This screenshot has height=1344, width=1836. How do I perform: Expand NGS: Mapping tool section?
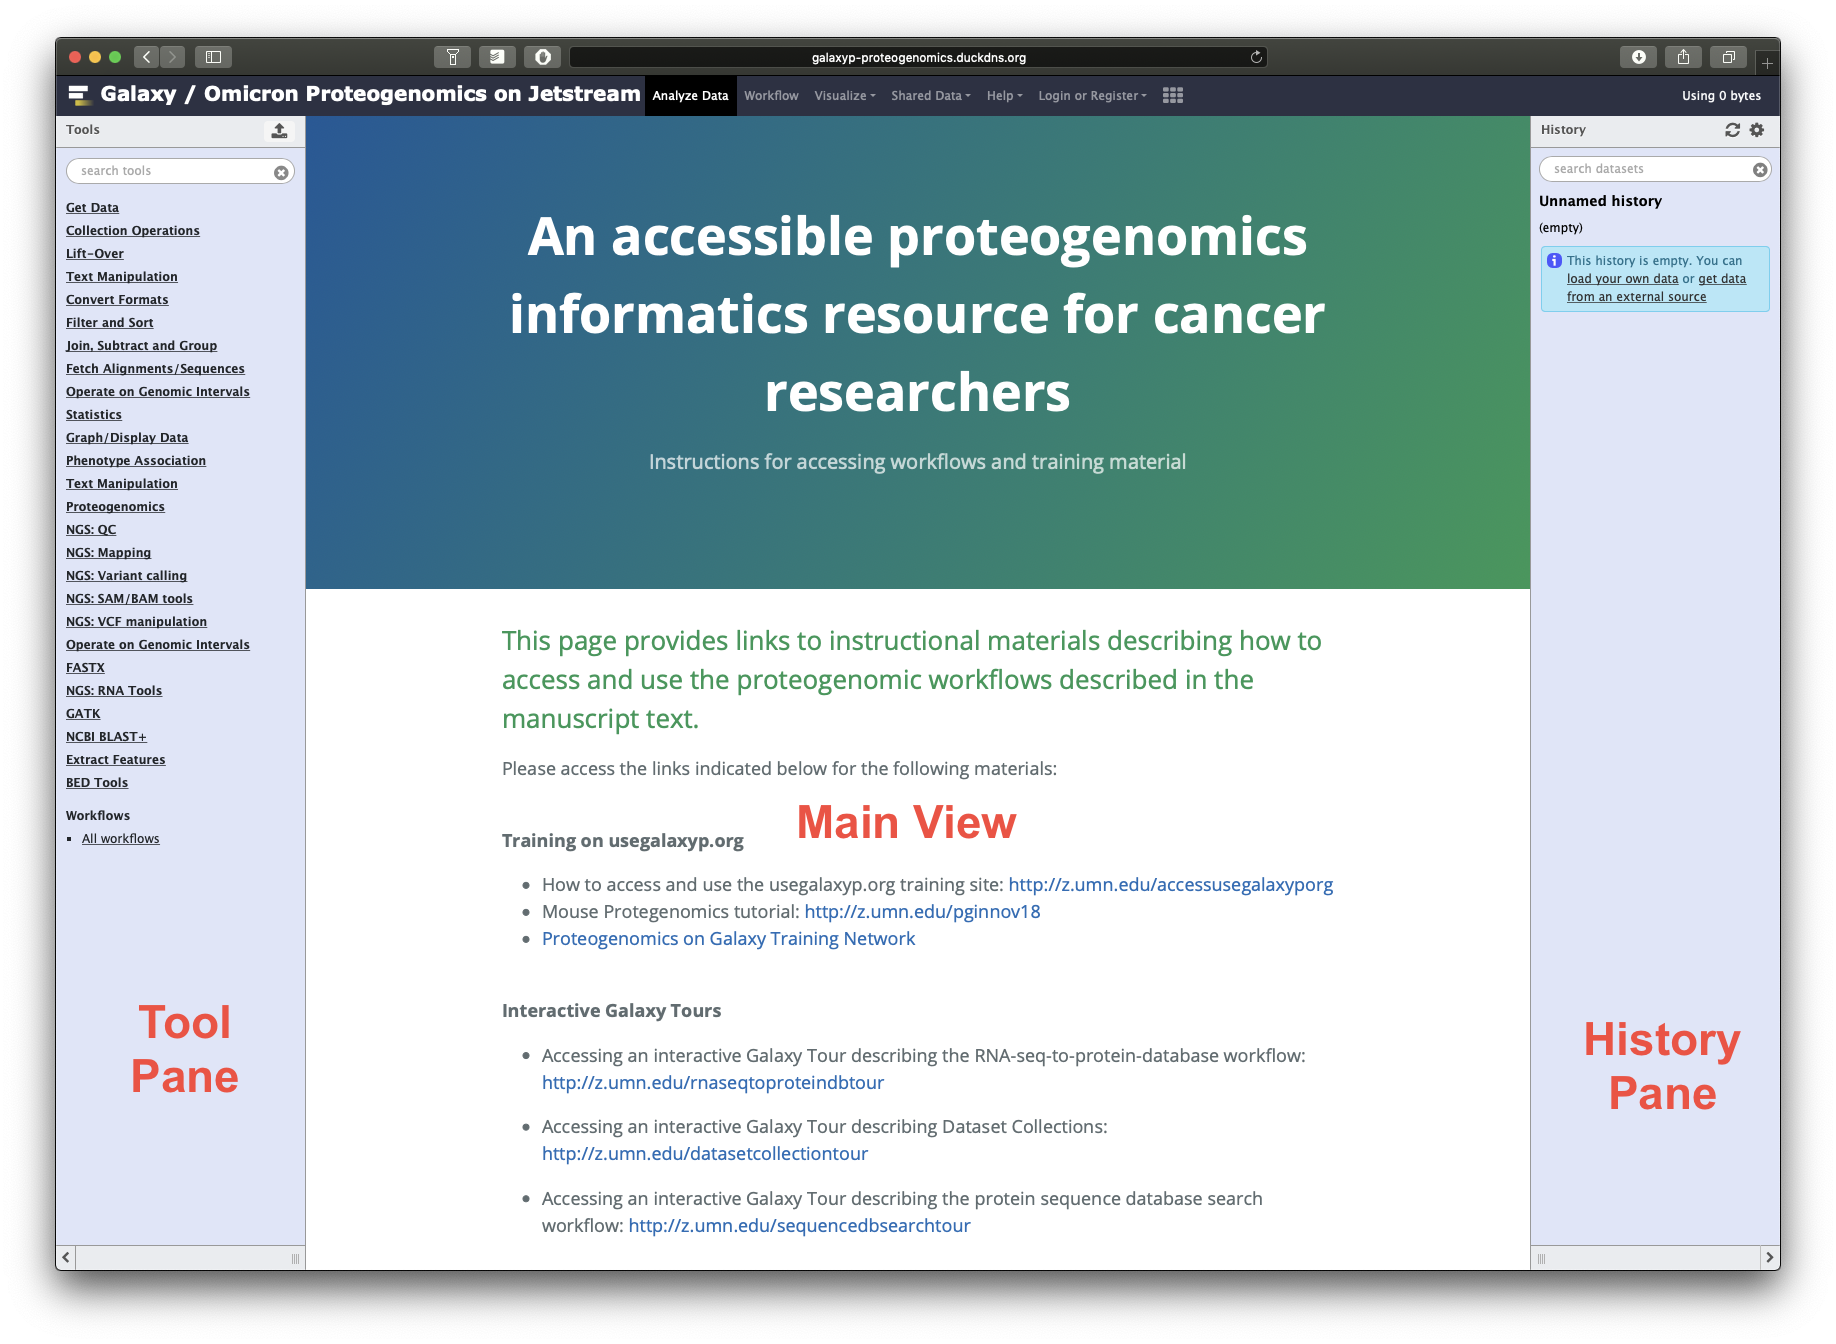(108, 553)
